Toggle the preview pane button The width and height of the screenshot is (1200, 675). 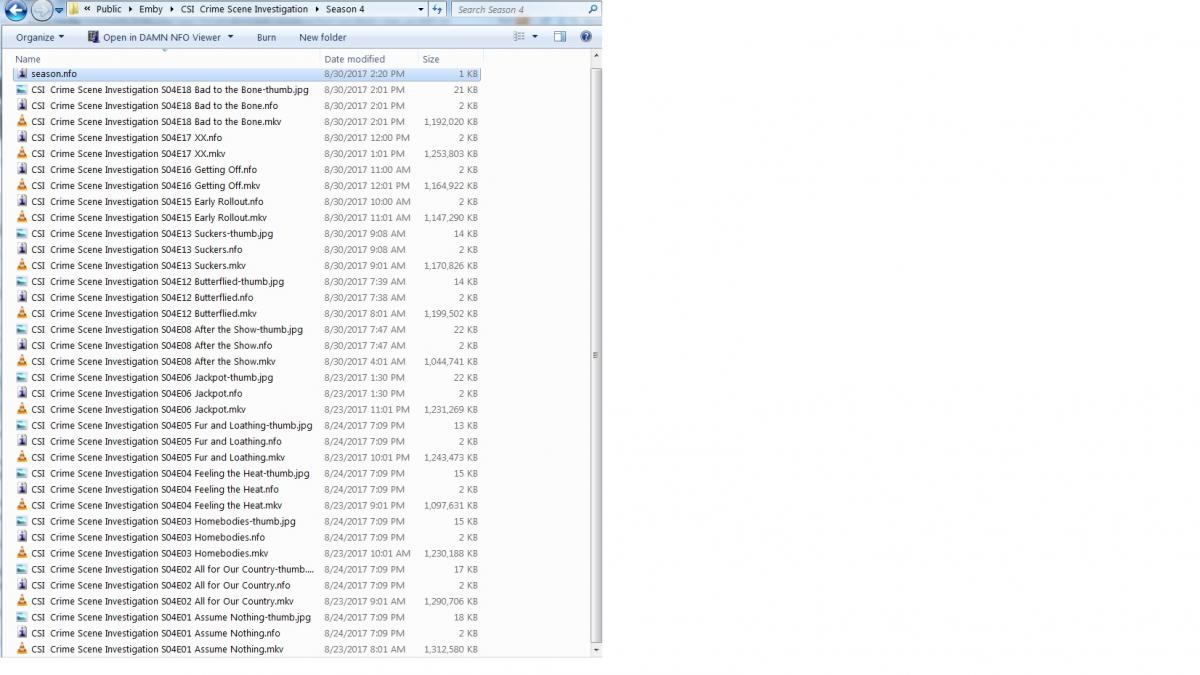[x=560, y=37]
